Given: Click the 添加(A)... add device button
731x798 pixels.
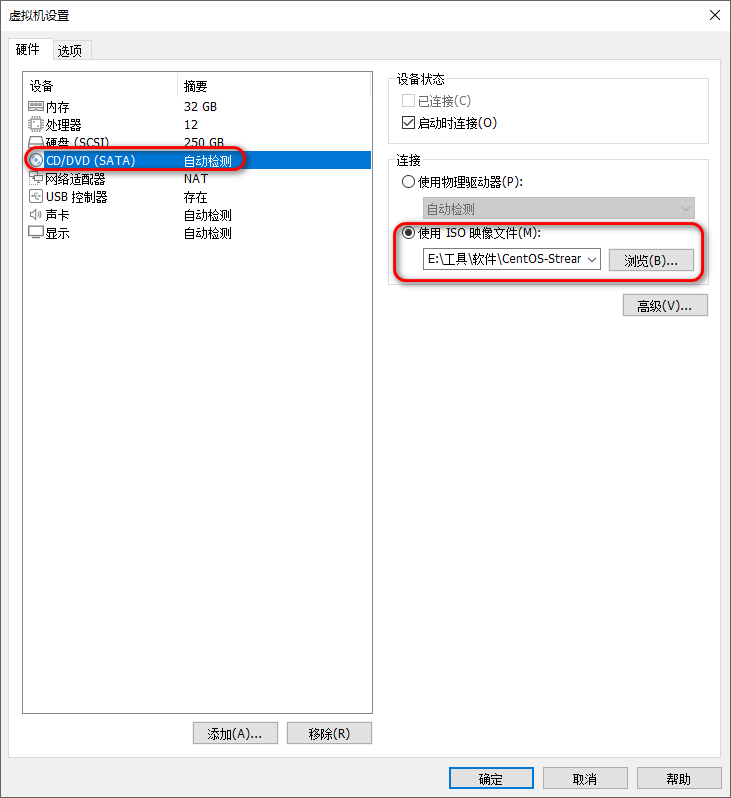Looking at the screenshot, I should coord(235,733).
